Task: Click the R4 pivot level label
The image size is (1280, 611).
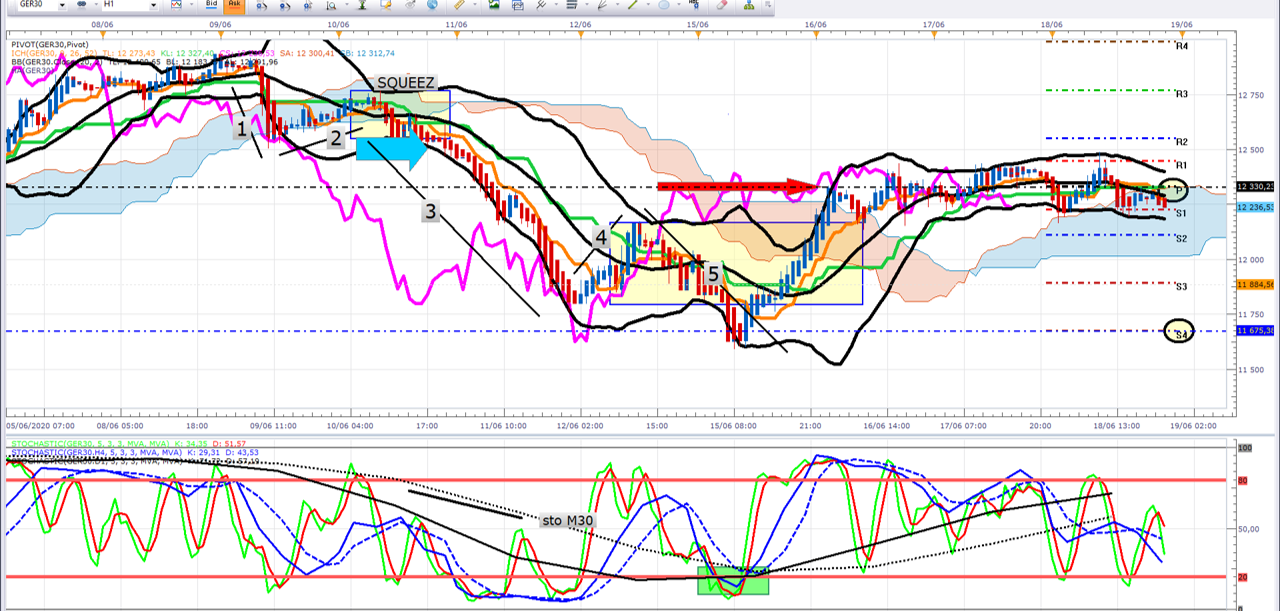Action: [1181, 46]
